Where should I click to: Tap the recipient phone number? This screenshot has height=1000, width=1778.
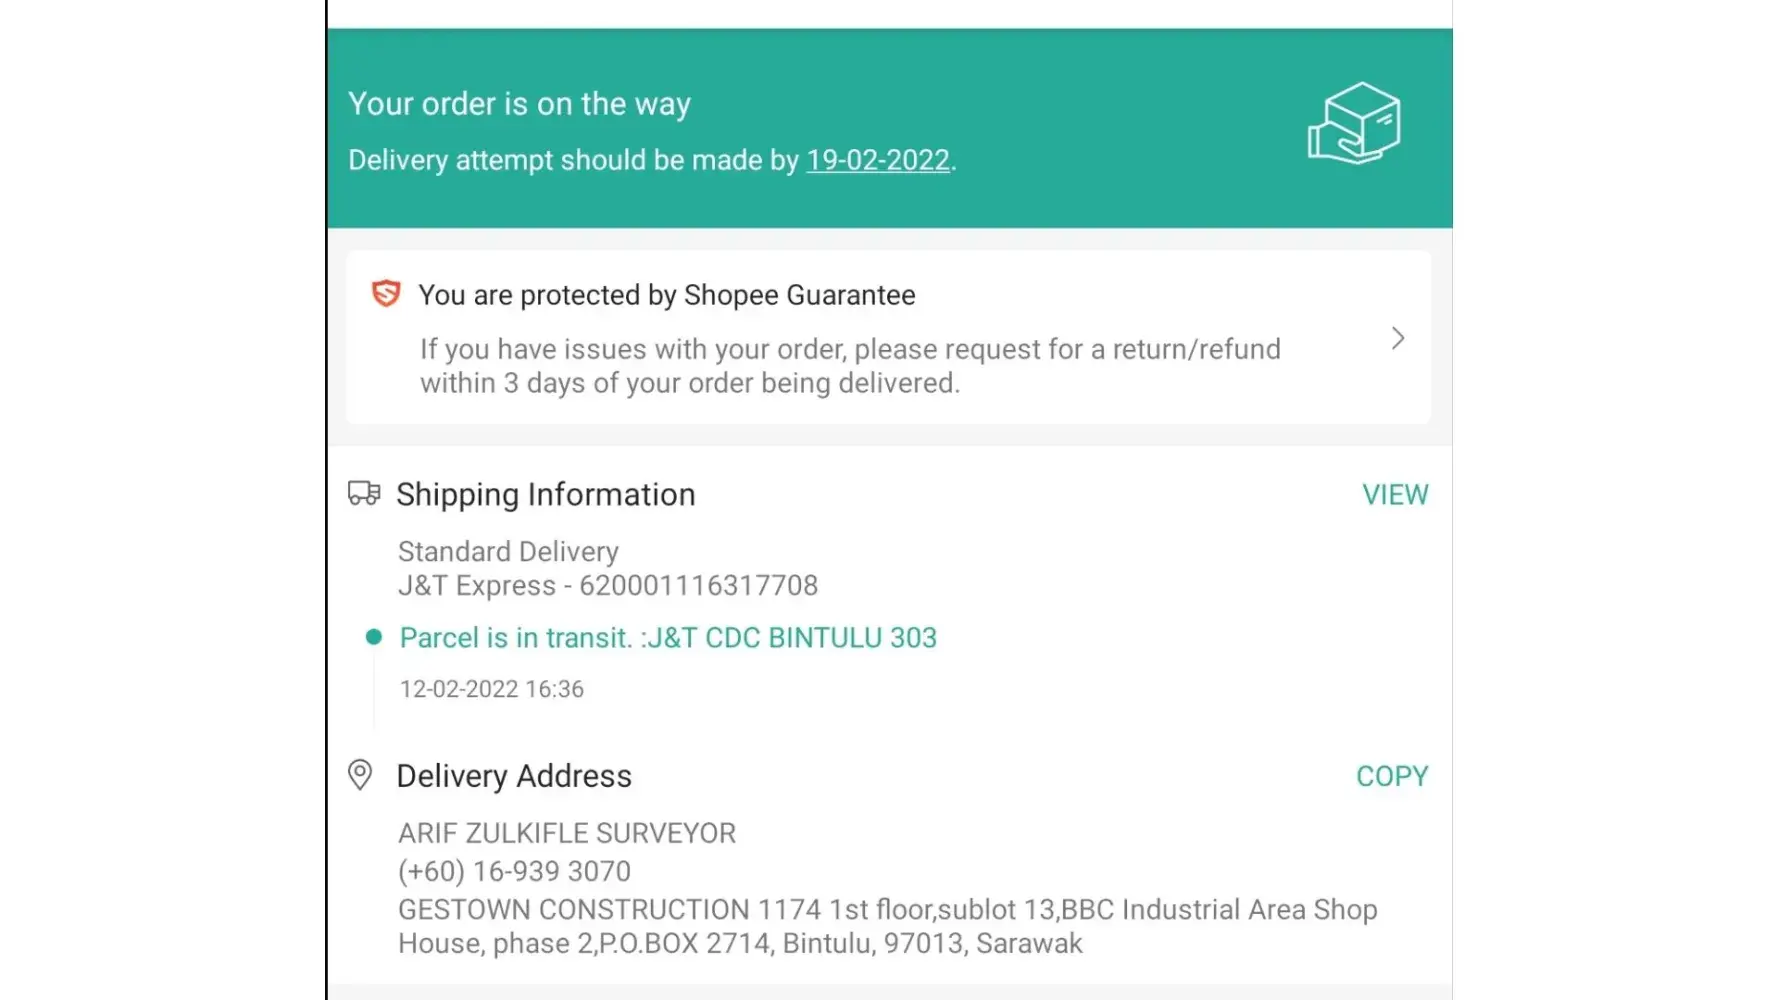point(514,871)
